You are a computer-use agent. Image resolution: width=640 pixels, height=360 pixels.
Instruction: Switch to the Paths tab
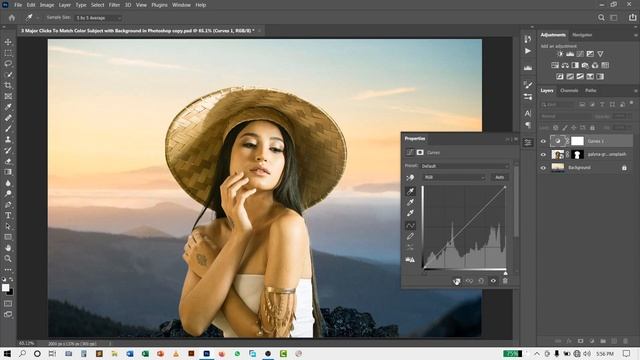click(591, 91)
